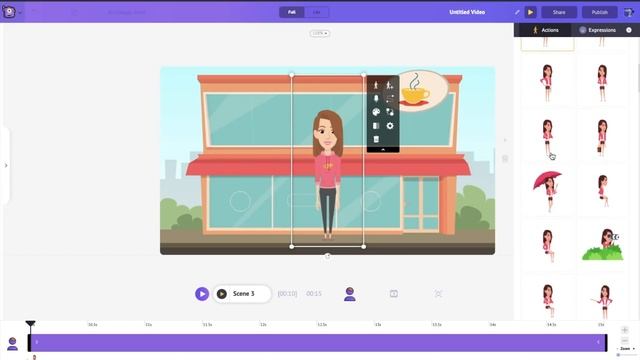The height and width of the screenshot is (360, 640).
Task: Close the character actions panel
Action: [x=629, y=30]
